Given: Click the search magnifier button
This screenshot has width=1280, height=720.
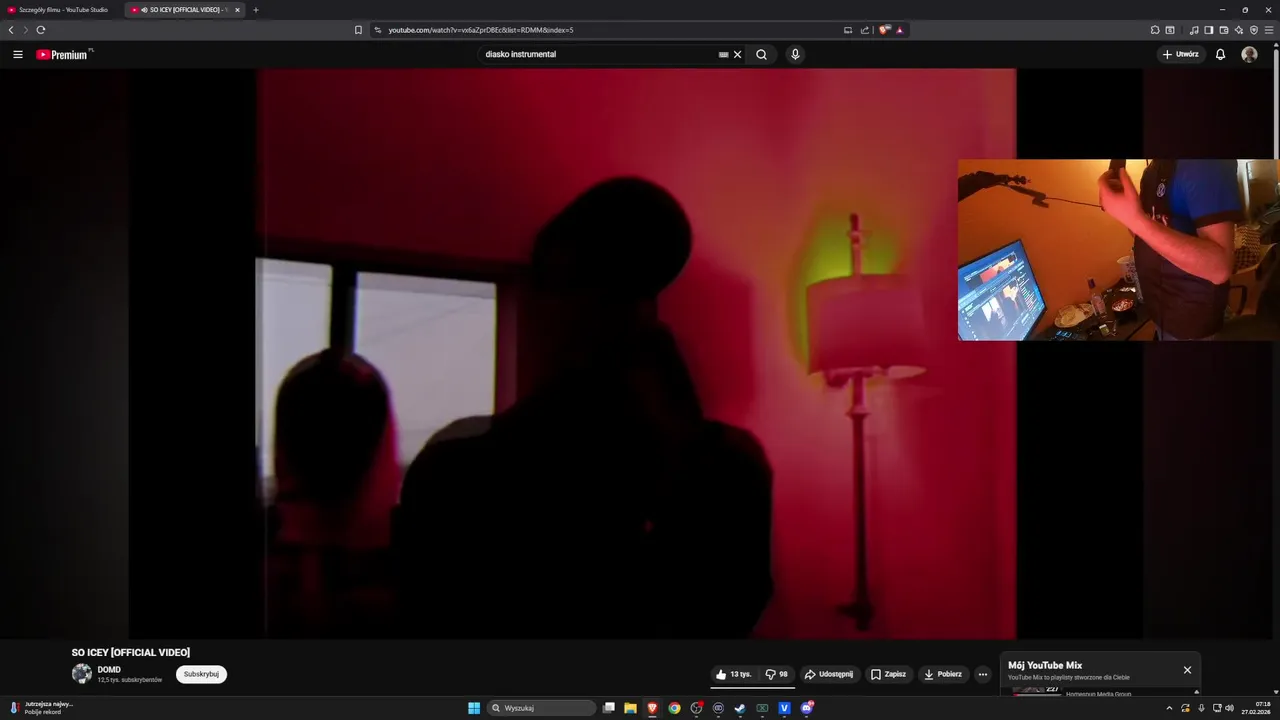Looking at the screenshot, I should tap(761, 55).
